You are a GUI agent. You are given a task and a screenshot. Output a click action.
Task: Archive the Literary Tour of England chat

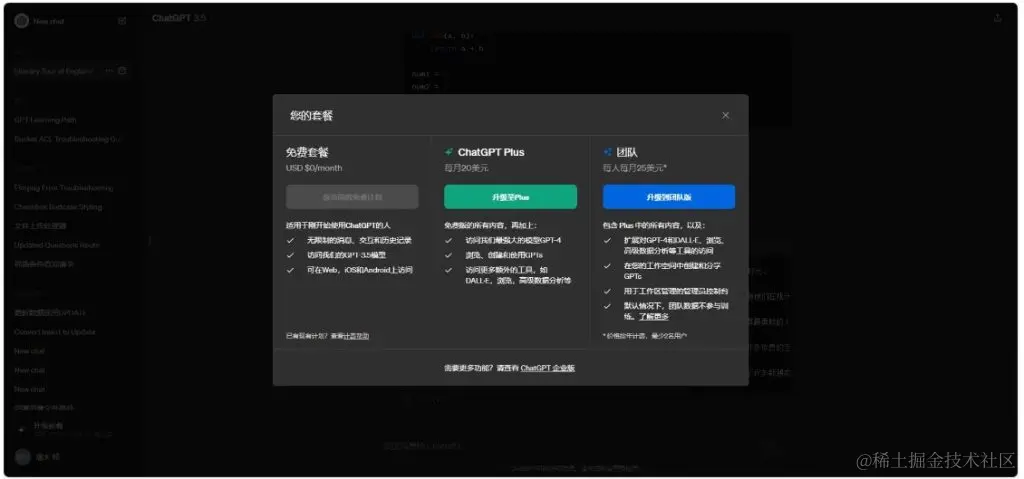point(122,71)
